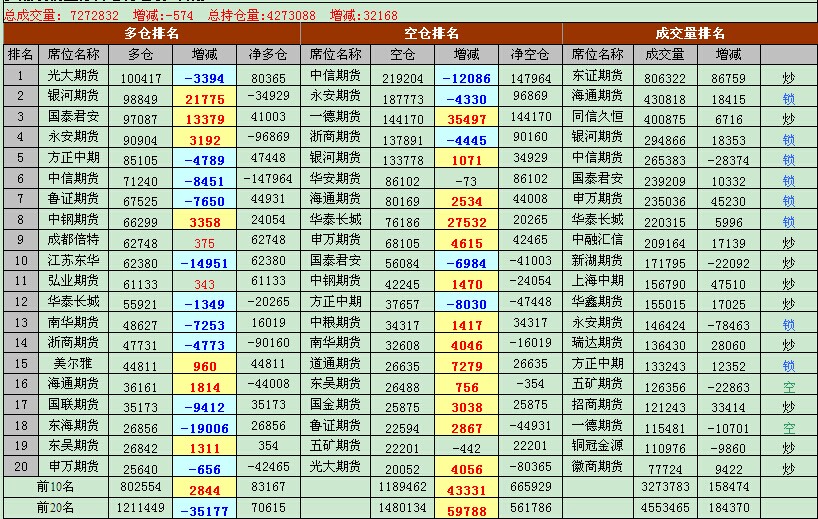Viewport: 818px width, 519px height.
Task: Click the 增减:32168 text at top
Action: point(364,16)
